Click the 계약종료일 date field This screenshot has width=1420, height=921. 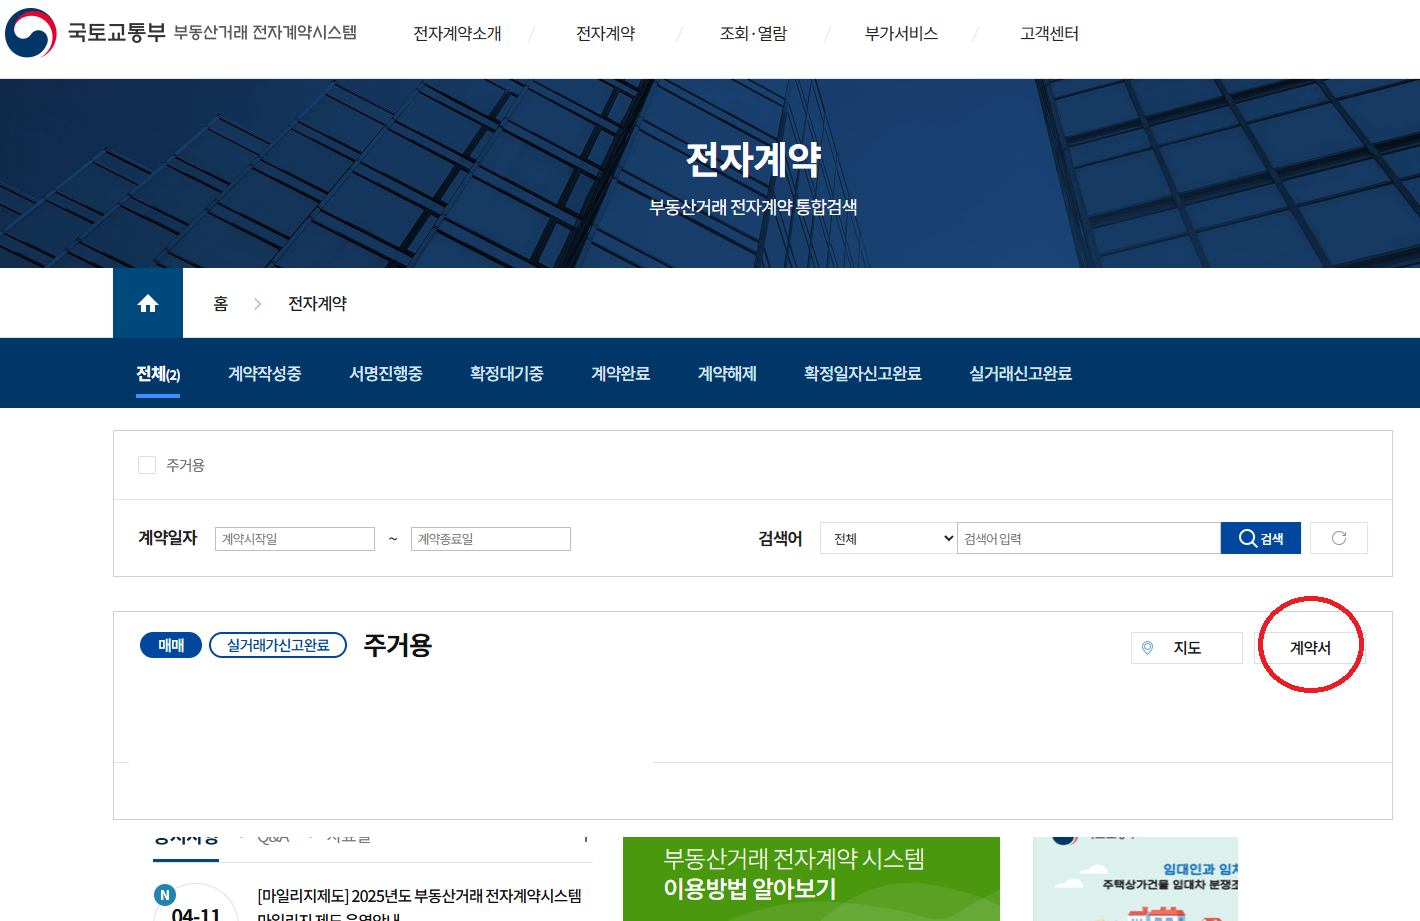coord(491,539)
